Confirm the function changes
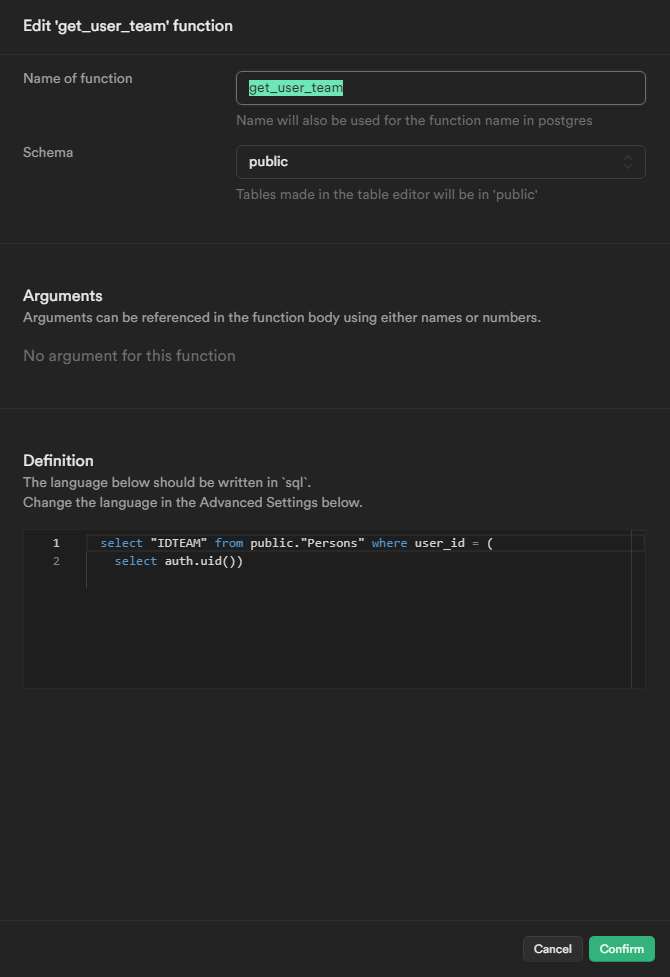Screen dimensions: 670x977 (621, 949)
